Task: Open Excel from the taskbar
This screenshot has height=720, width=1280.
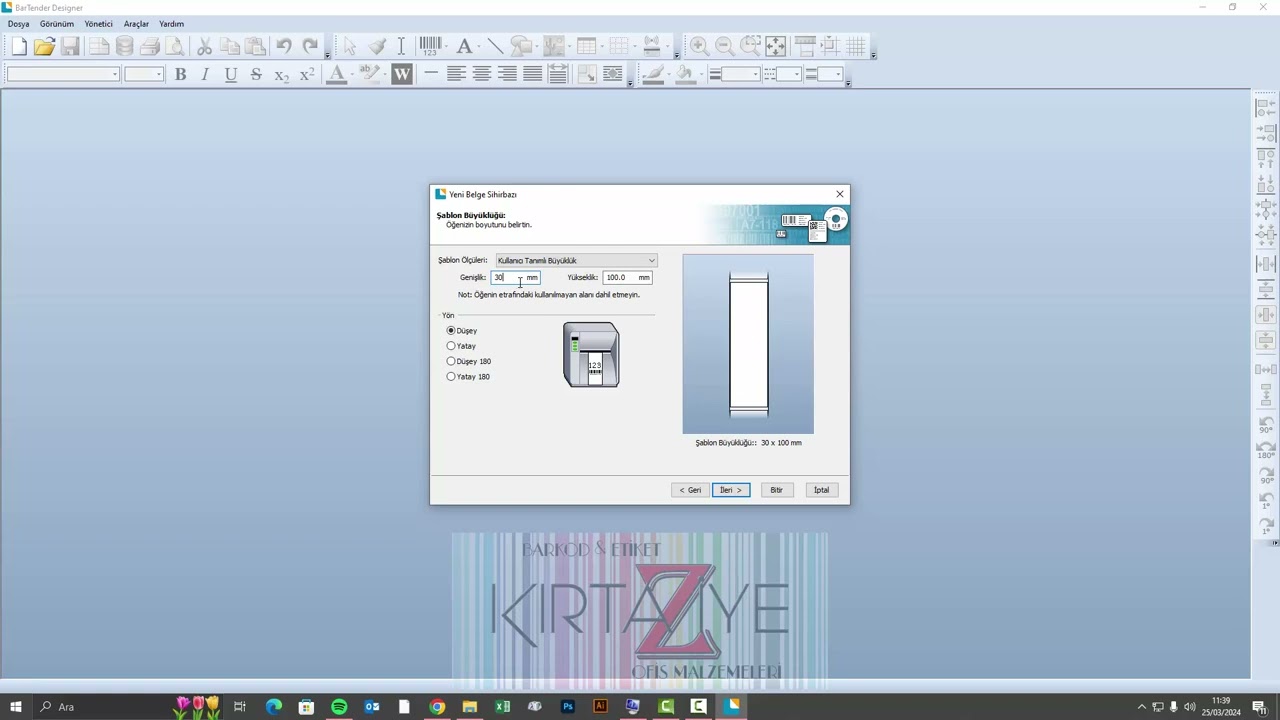Action: point(502,707)
